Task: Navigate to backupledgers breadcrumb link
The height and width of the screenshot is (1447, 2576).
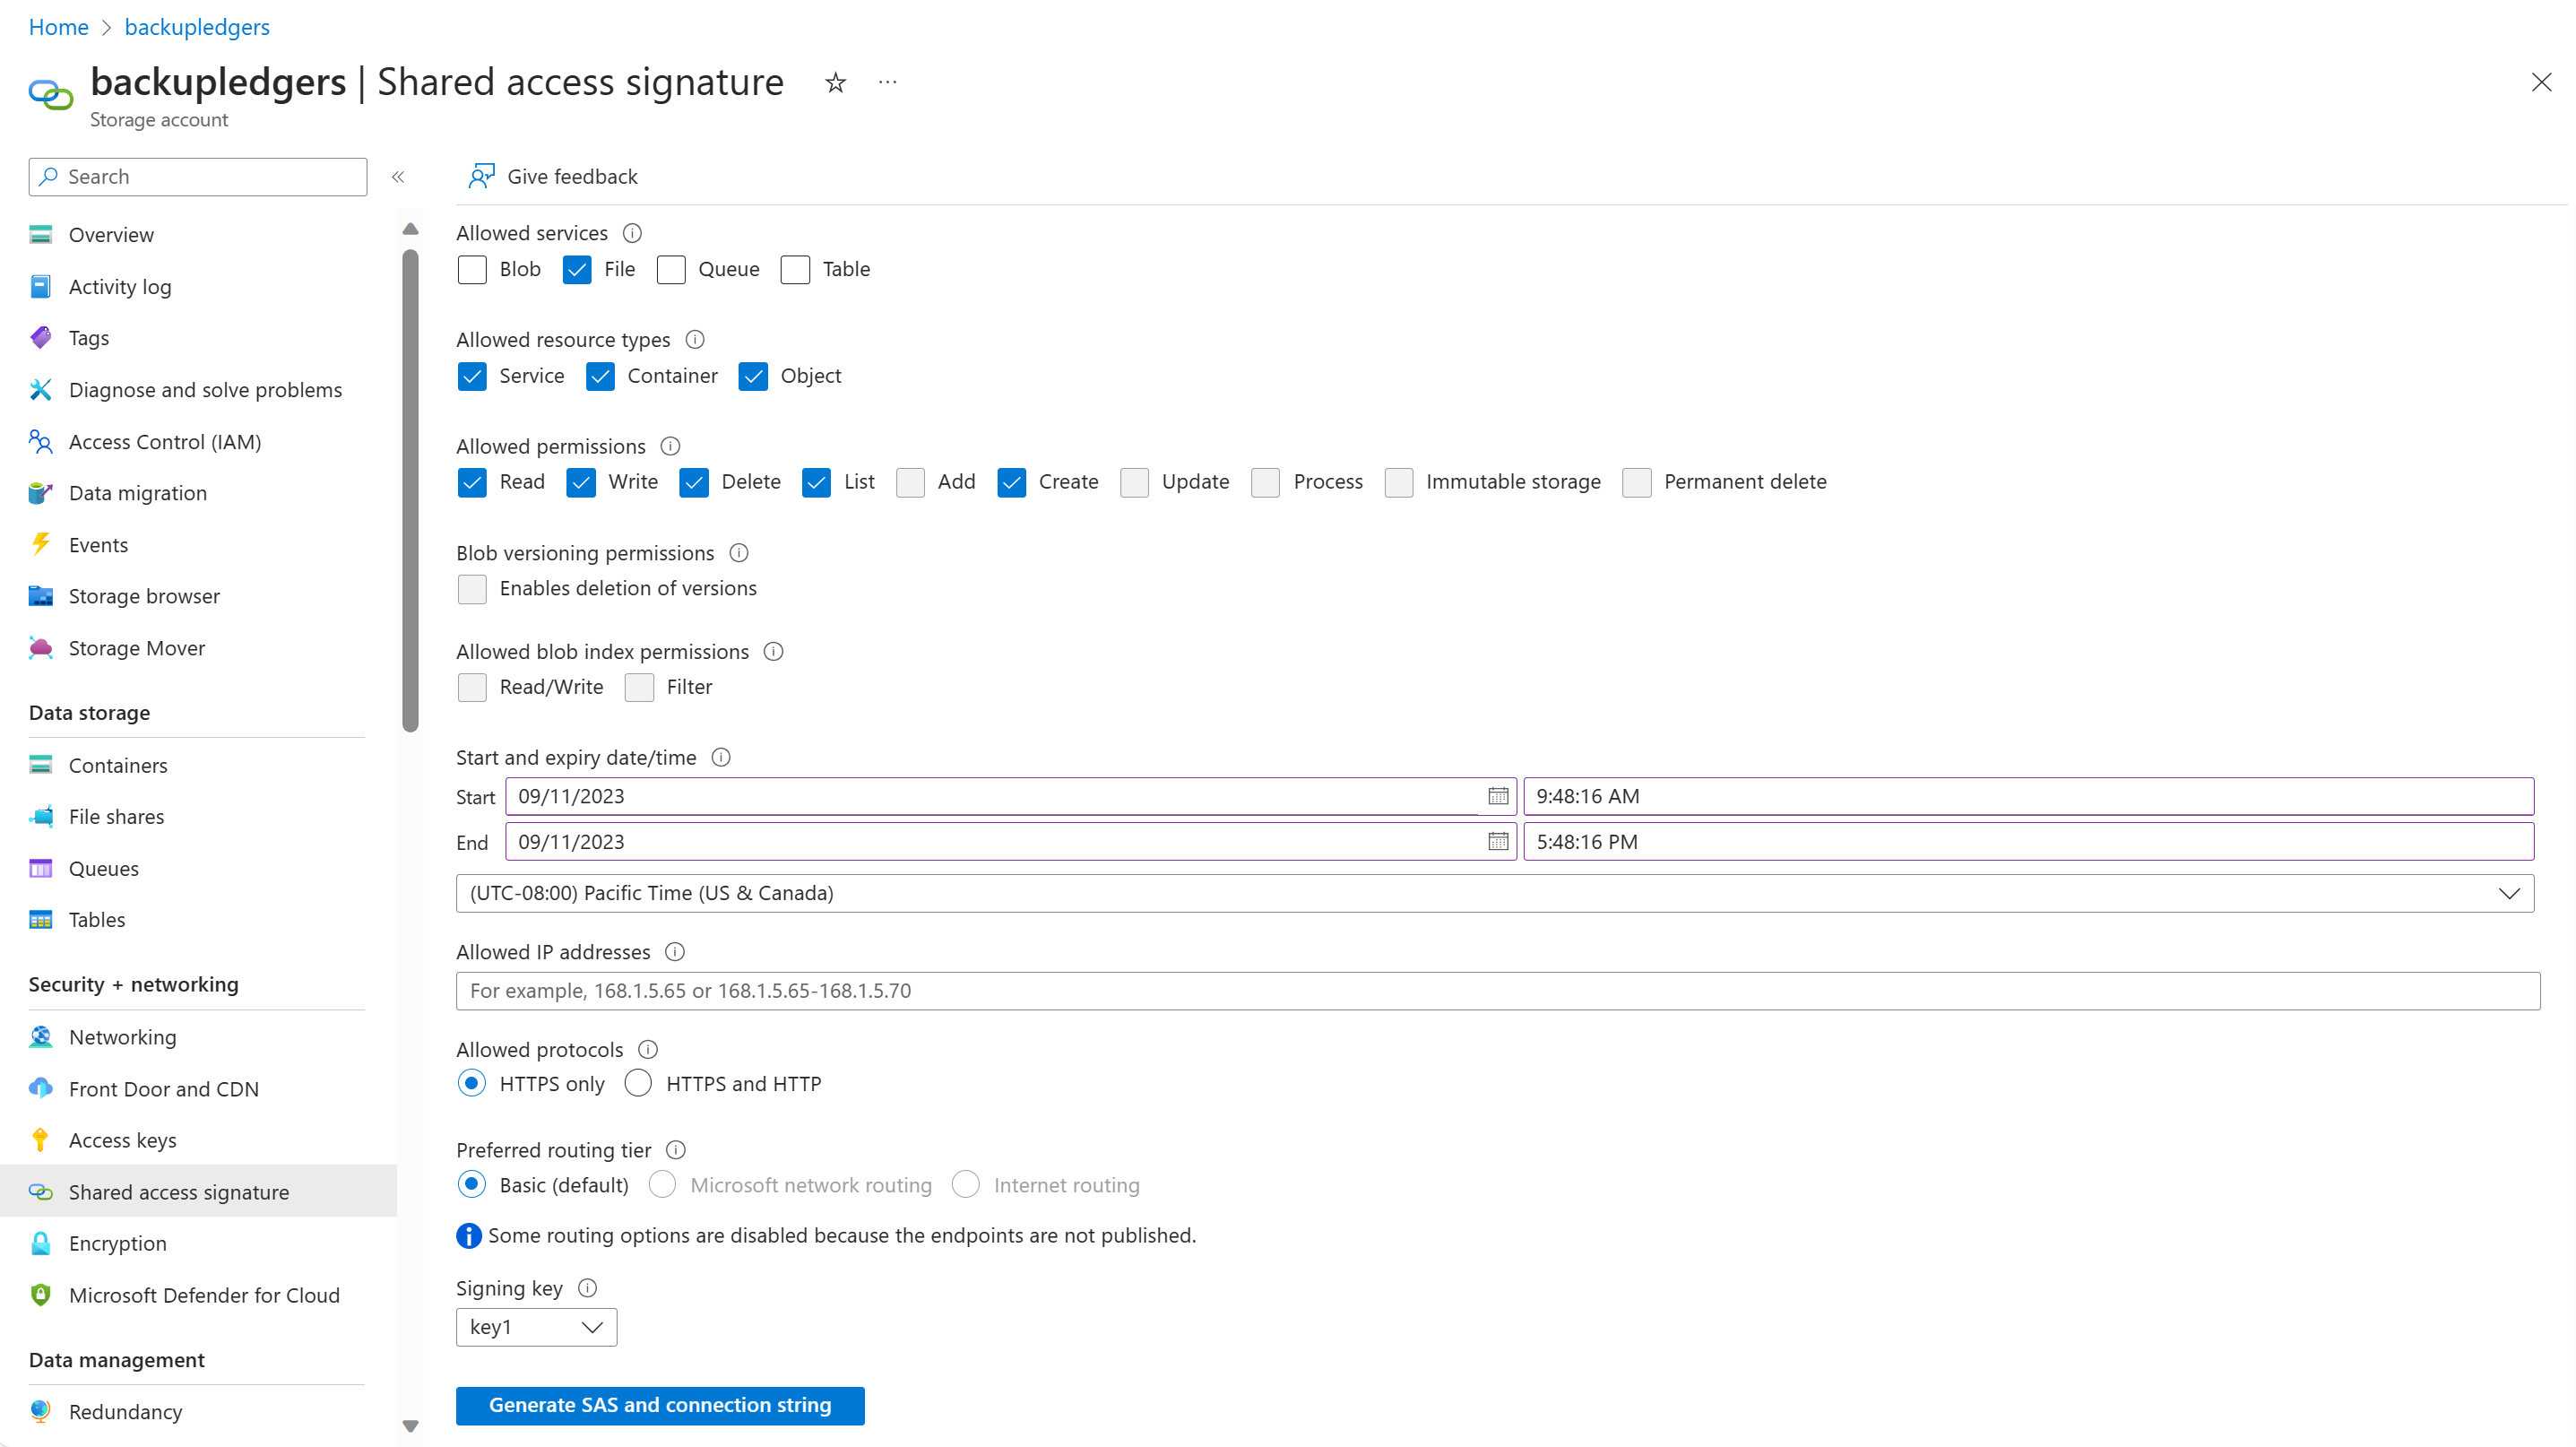Action: pyautogui.click(x=197, y=27)
